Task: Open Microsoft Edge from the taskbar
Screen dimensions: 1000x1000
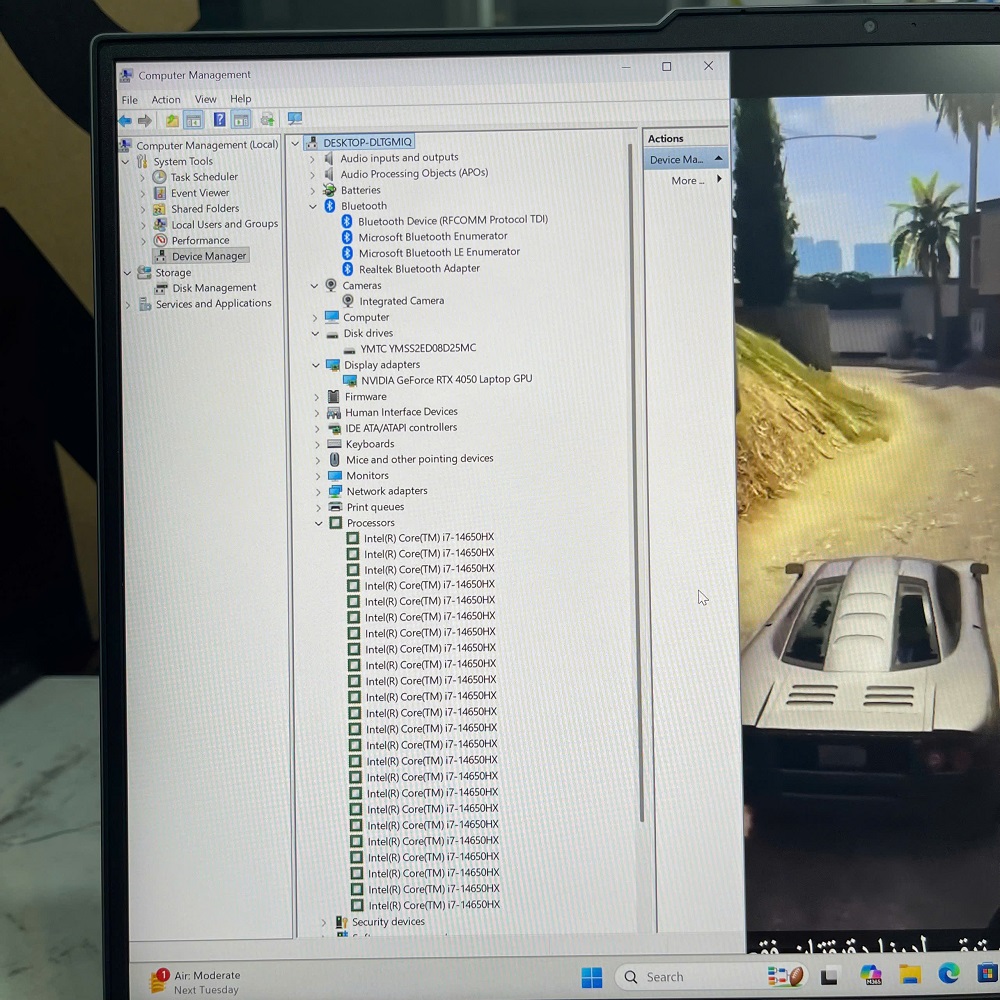Action: pos(948,973)
